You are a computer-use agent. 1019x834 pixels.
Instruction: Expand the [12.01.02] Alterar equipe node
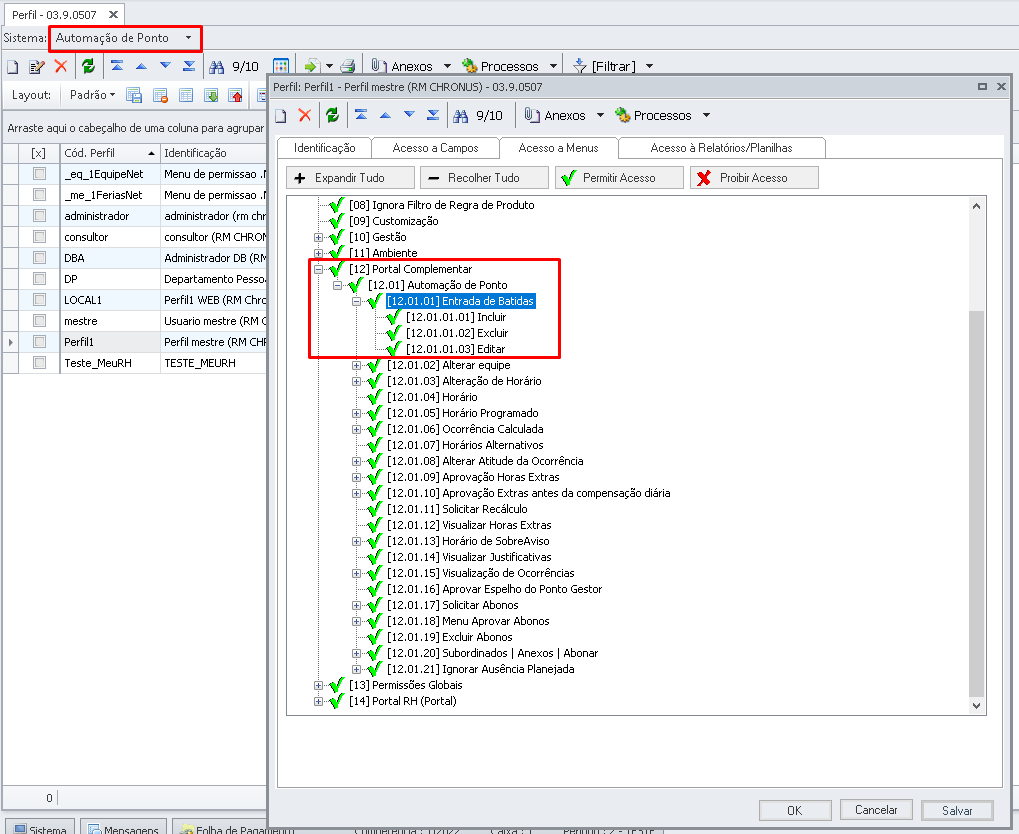pos(356,365)
